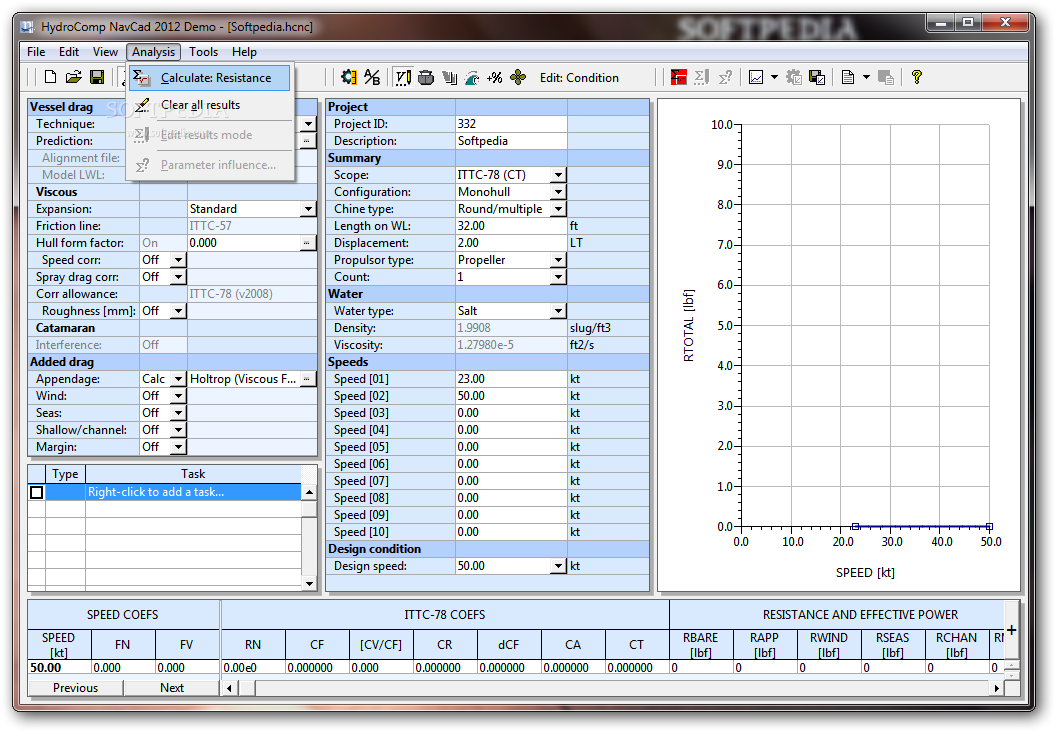Click the Edit results mode toolbar icon
The image size is (1056, 732).
[701, 77]
